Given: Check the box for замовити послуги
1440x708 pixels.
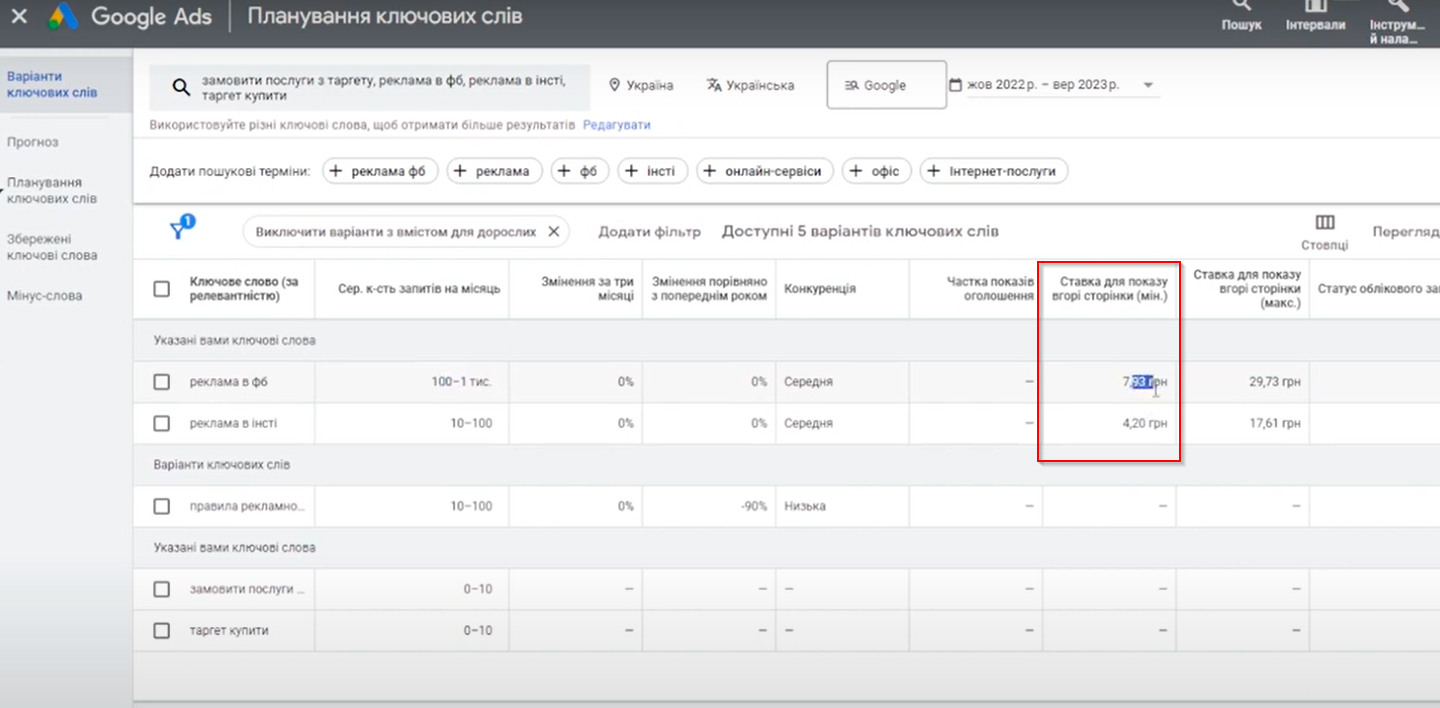Looking at the screenshot, I should [162, 589].
